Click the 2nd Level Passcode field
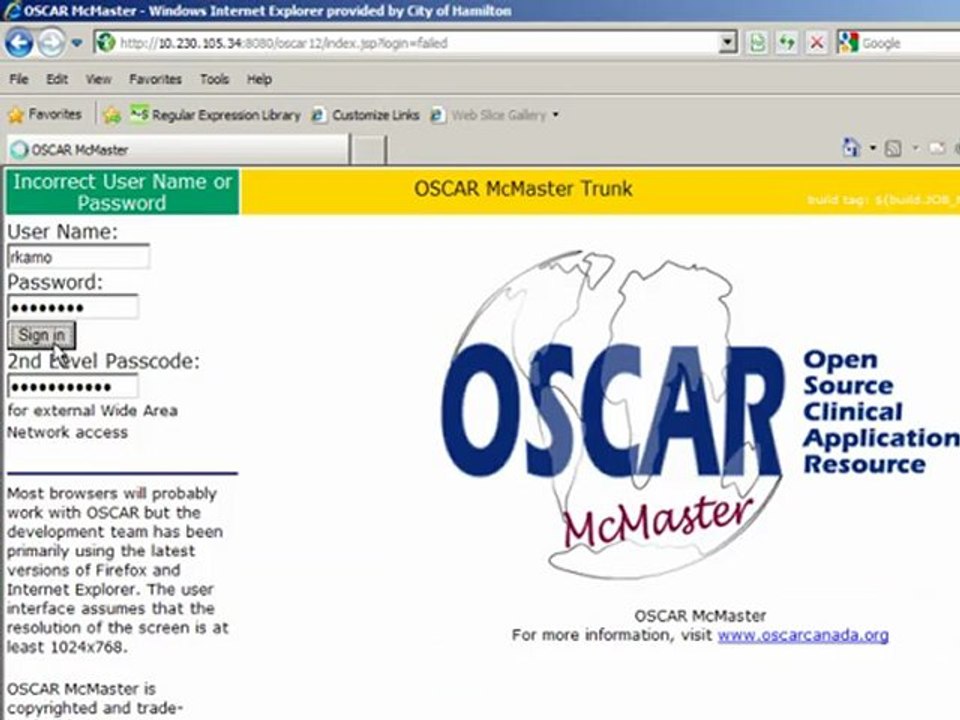 pos(73,386)
